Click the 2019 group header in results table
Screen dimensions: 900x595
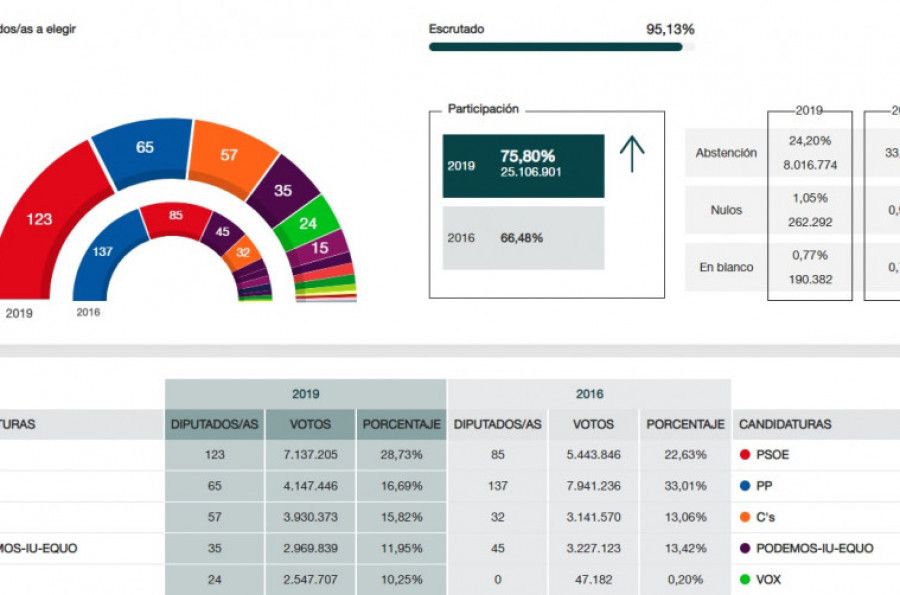[x=305, y=394]
